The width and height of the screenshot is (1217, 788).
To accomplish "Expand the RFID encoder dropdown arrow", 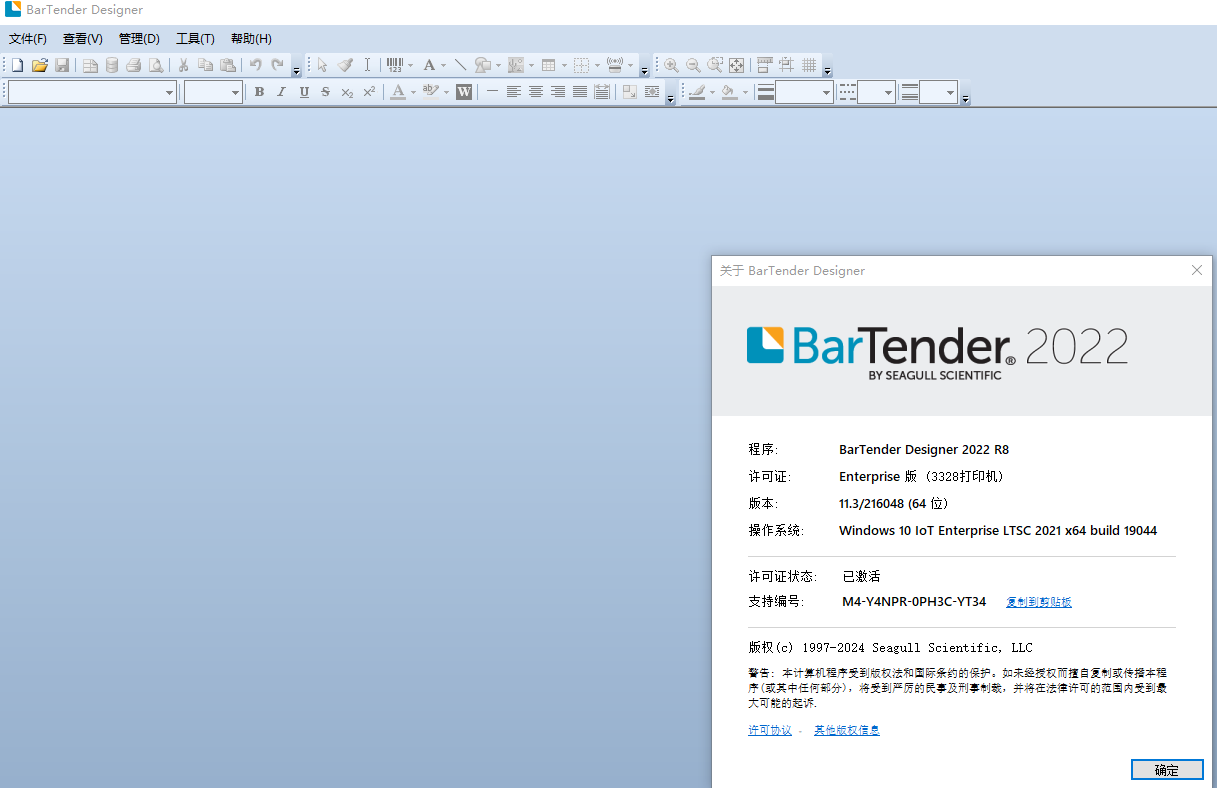I will pos(631,65).
